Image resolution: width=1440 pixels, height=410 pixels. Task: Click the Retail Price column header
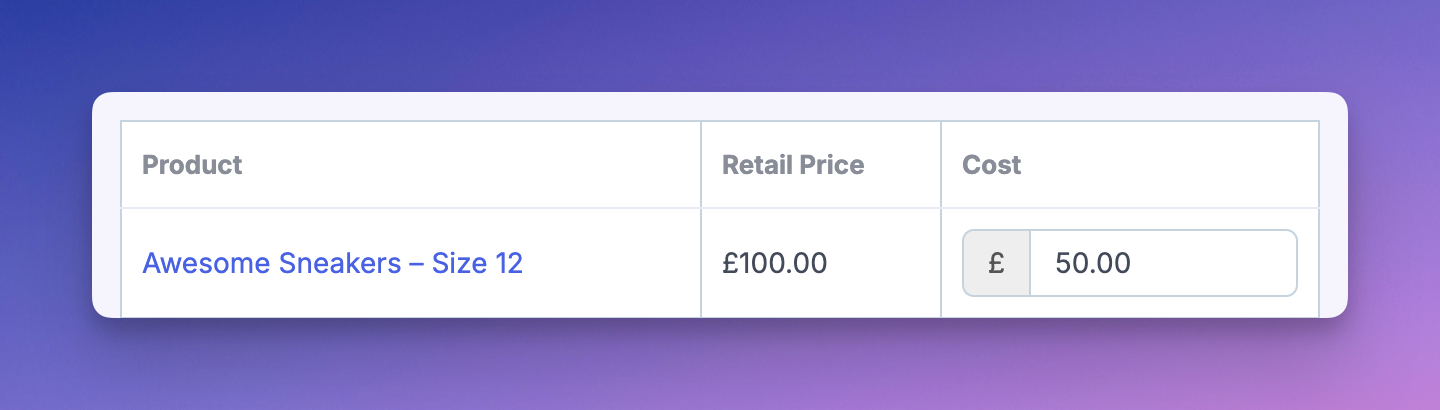coord(793,165)
